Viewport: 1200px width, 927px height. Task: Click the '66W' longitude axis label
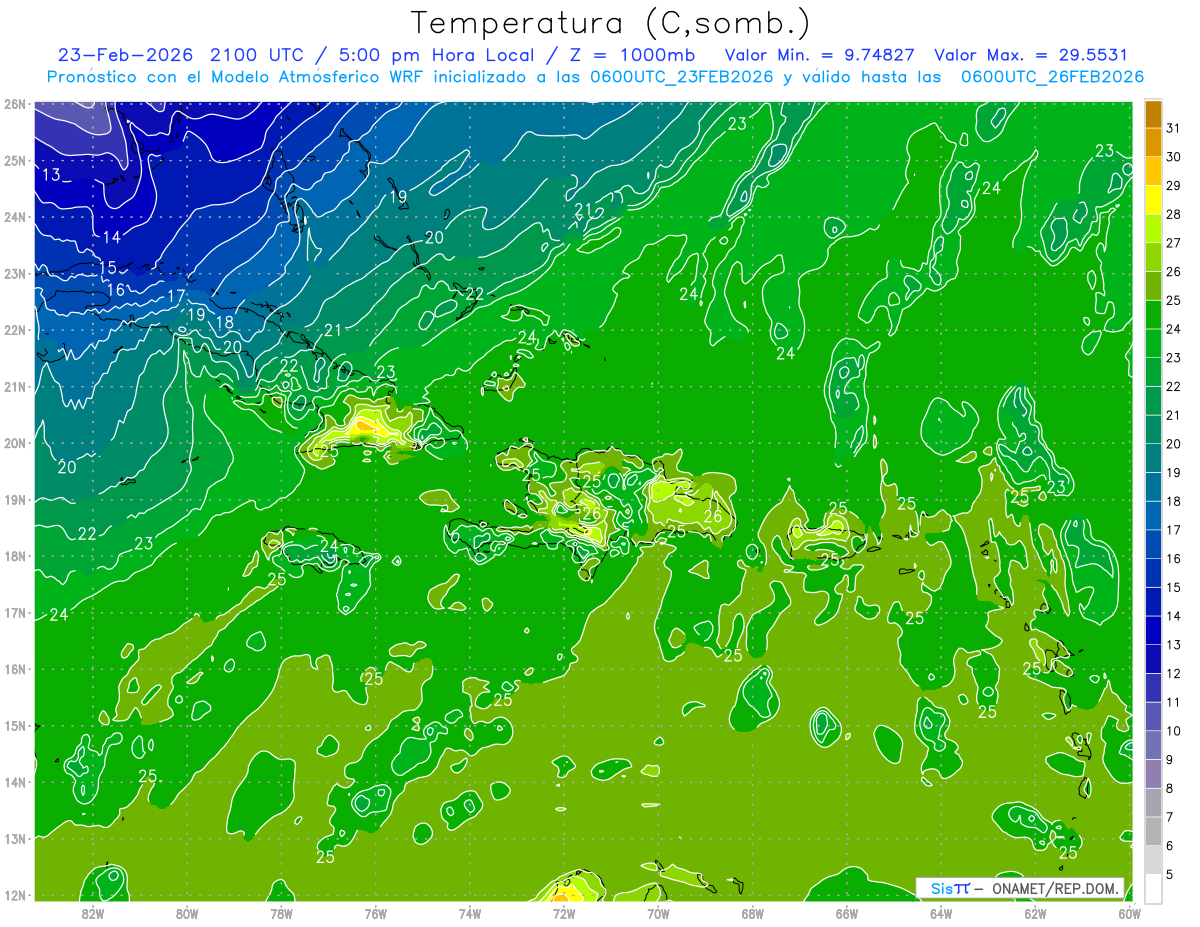pyautogui.click(x=847, y=913)
